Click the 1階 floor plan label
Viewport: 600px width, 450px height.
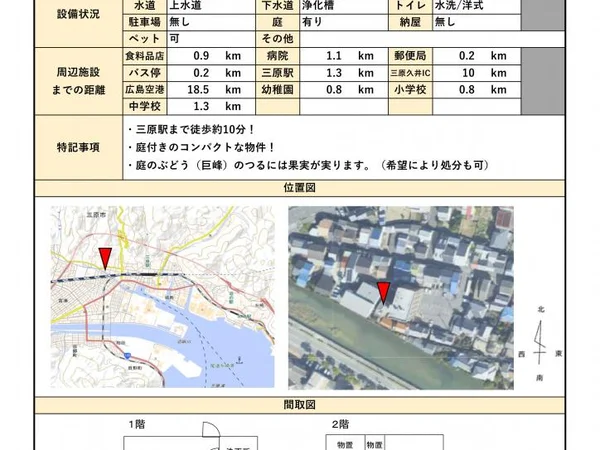(x=137, y=424)
